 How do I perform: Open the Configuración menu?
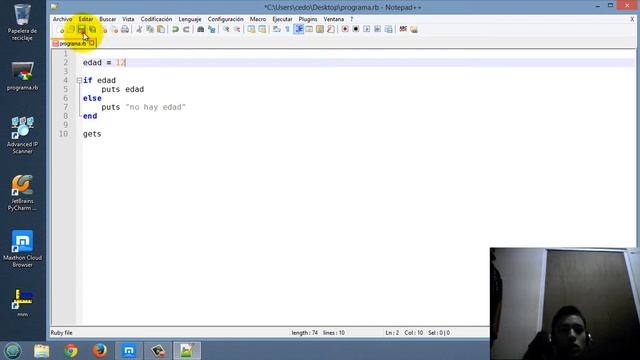(x=225, y=19)
